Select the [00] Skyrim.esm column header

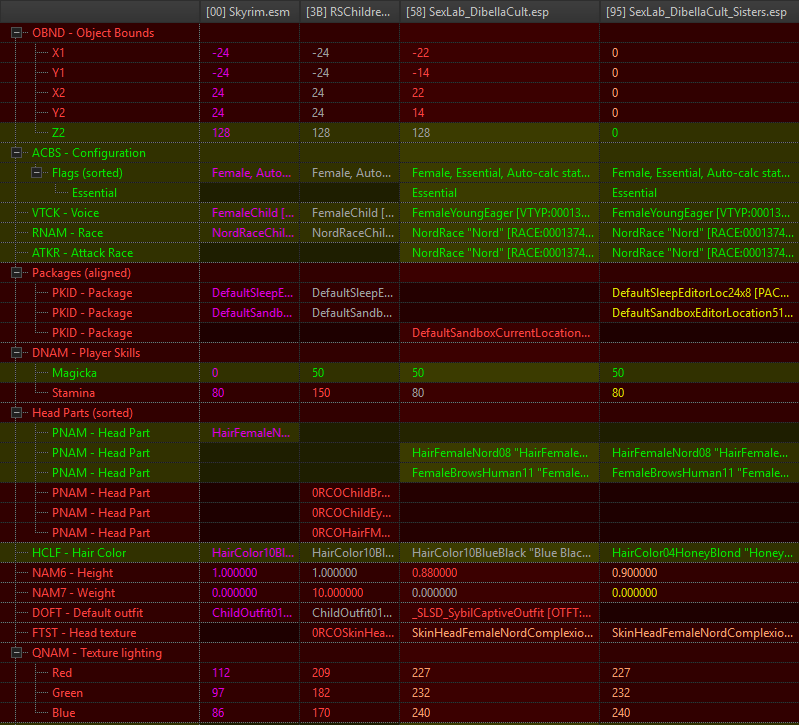point(249,12)
